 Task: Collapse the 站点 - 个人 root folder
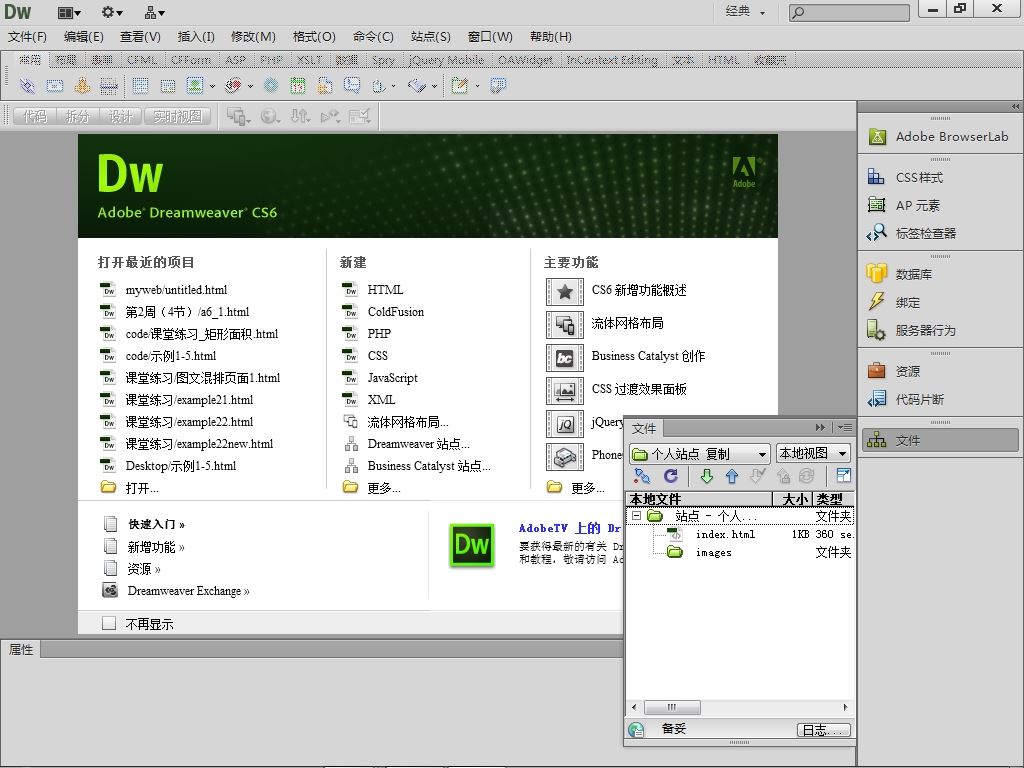(x=636, y=516)
